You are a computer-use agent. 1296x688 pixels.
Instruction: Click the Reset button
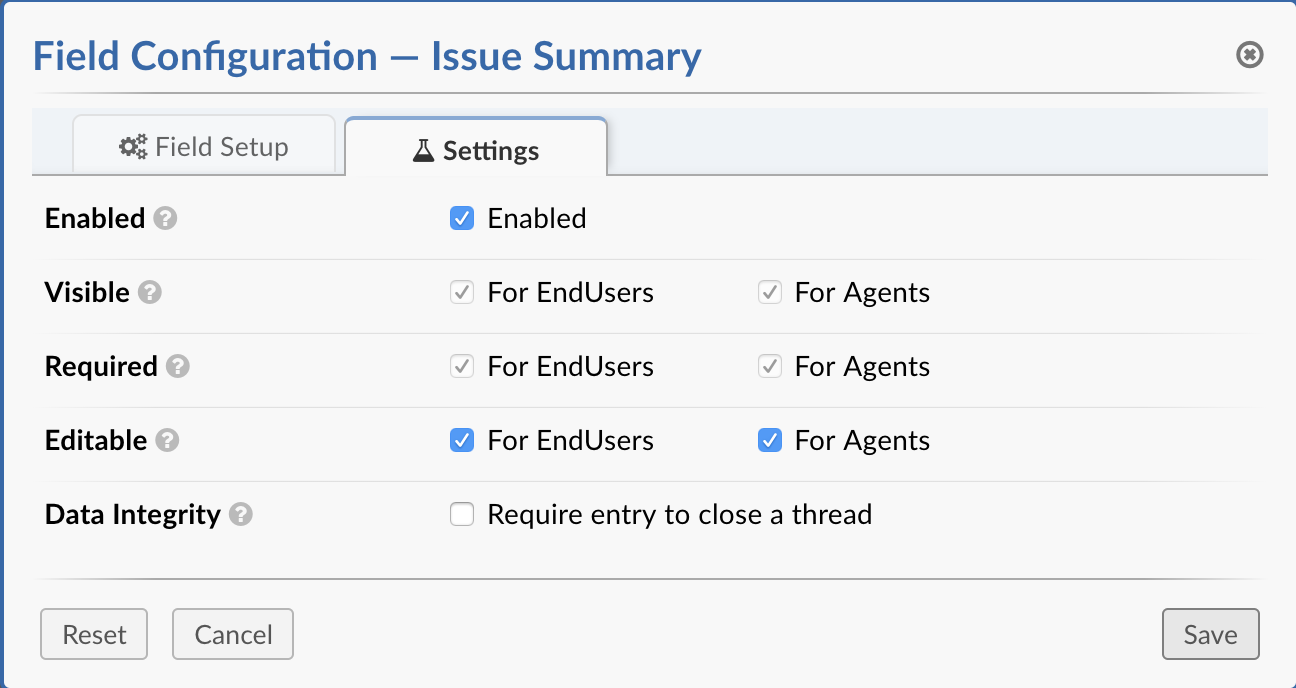tap(94, 635)
